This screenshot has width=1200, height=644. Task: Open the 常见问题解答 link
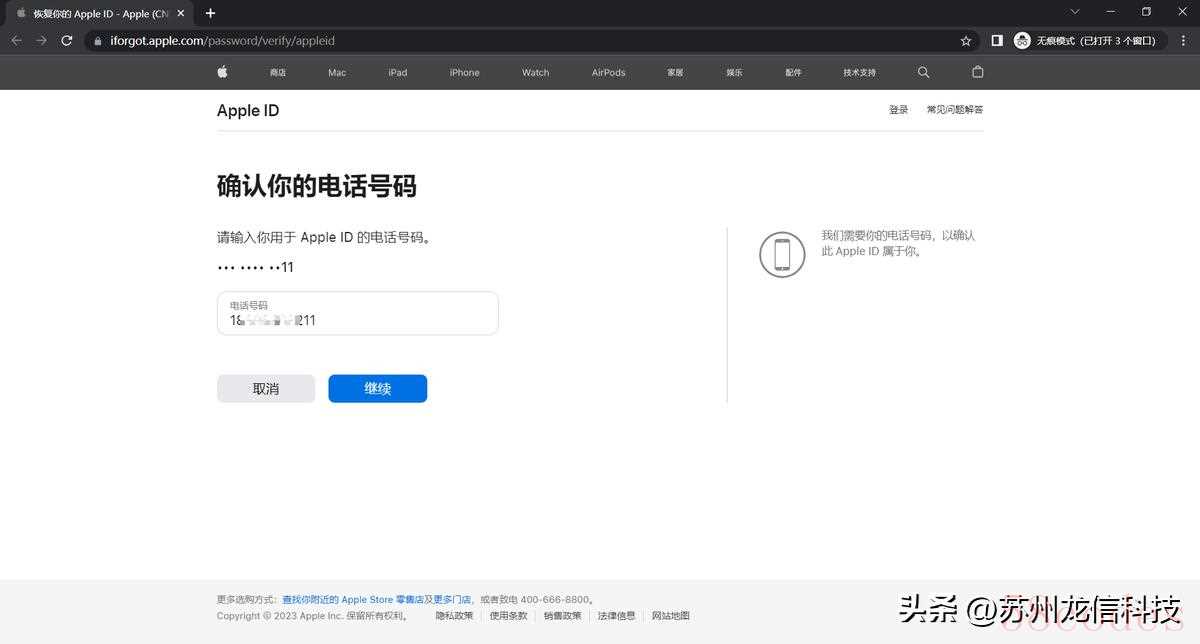955,110
